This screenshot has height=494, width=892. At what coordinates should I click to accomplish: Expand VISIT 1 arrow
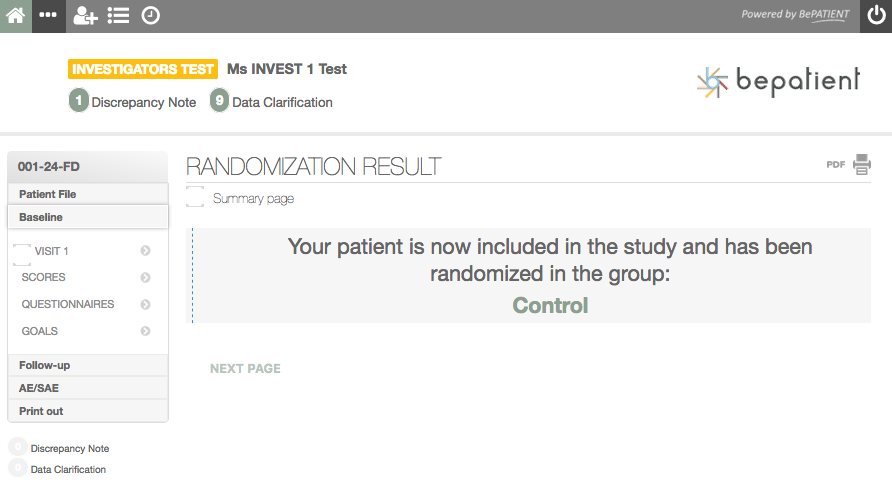pyautogui.click(x=145, y=251)
